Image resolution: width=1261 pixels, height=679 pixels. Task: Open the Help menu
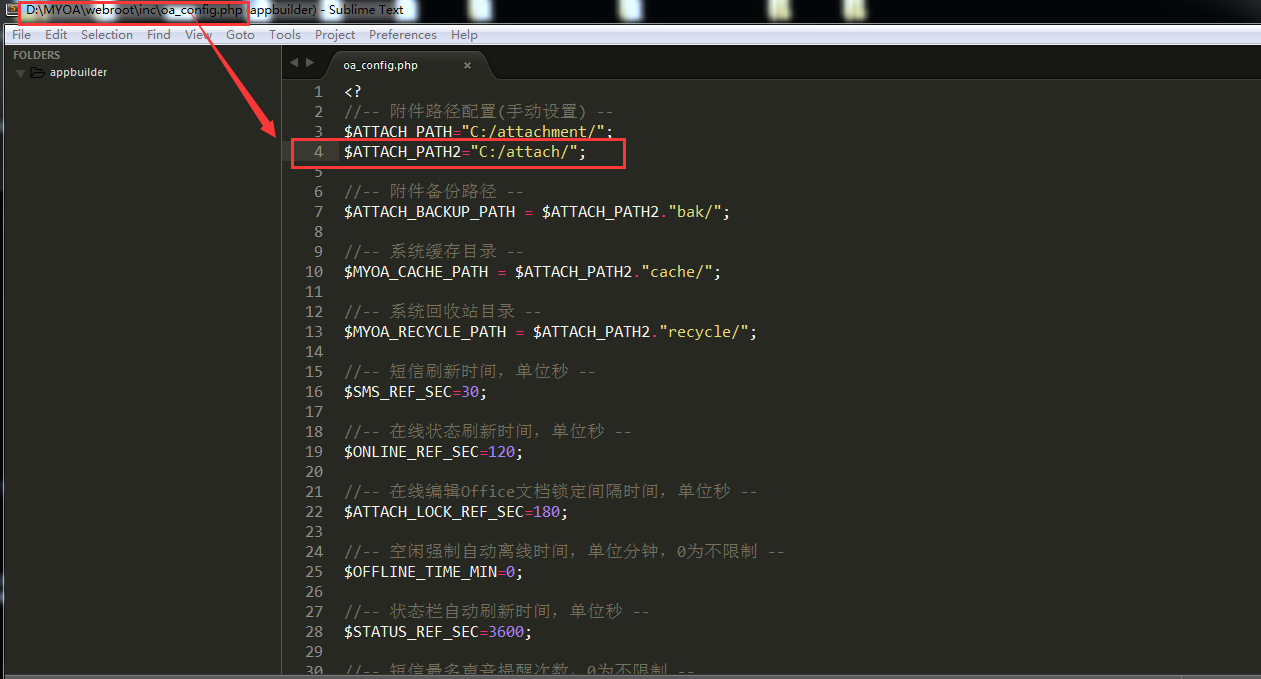464,35
